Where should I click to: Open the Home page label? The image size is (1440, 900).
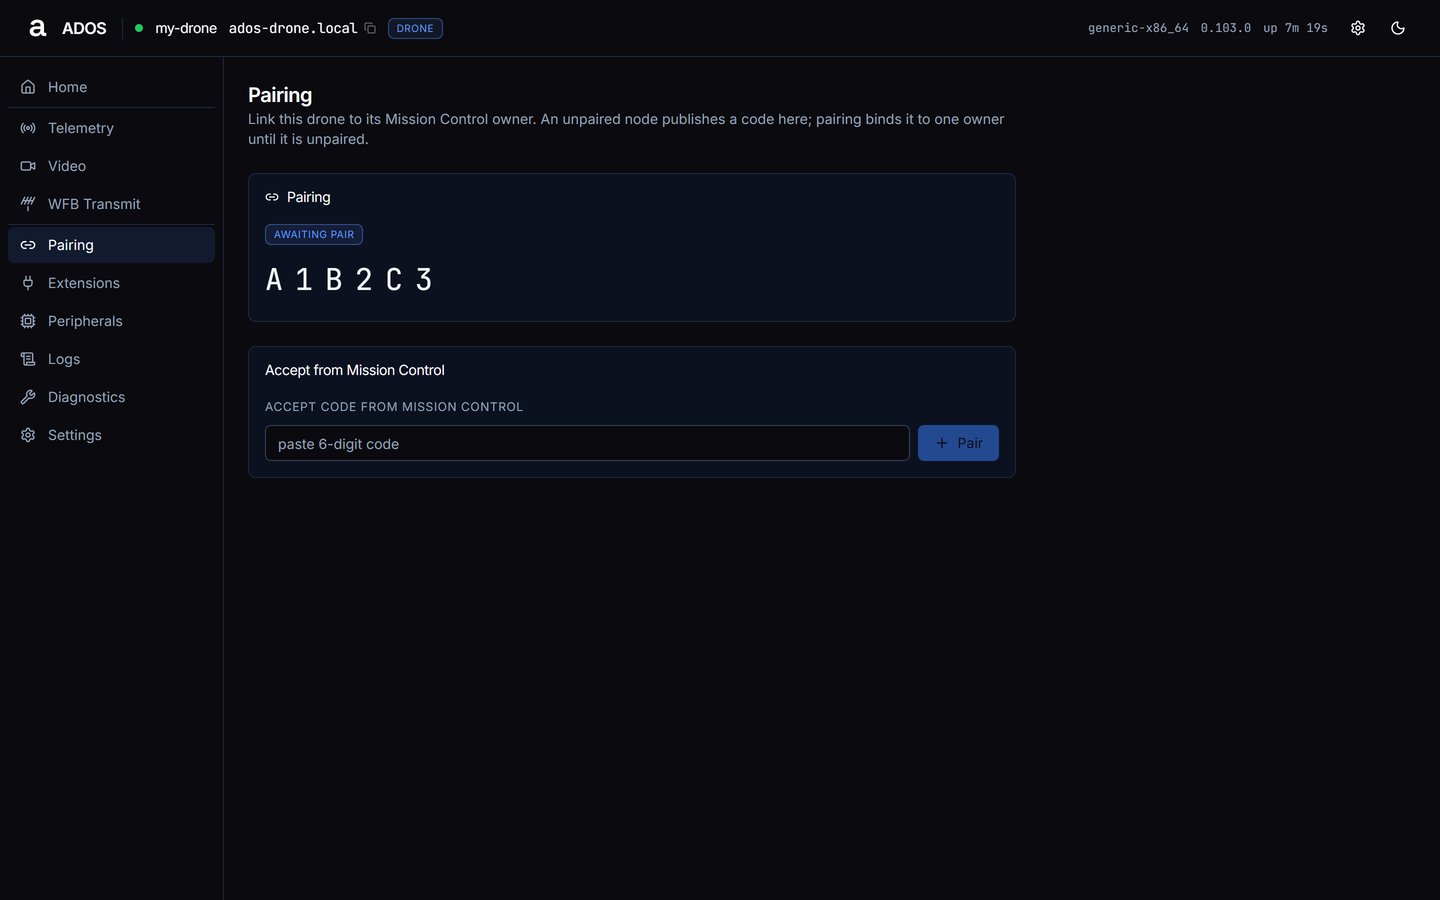[67, 87]
